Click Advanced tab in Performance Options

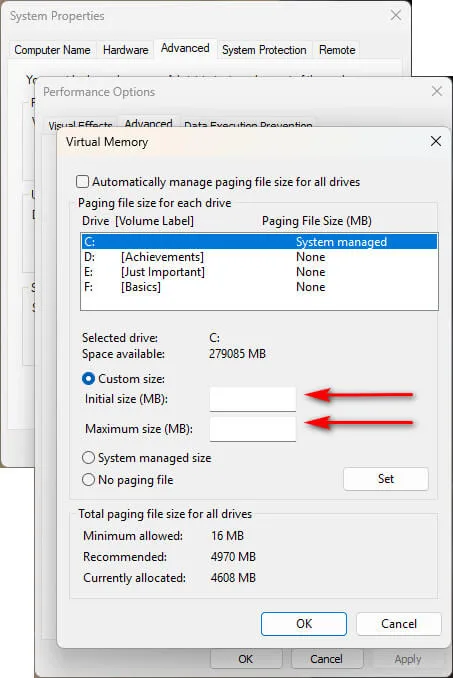(148, 123)
